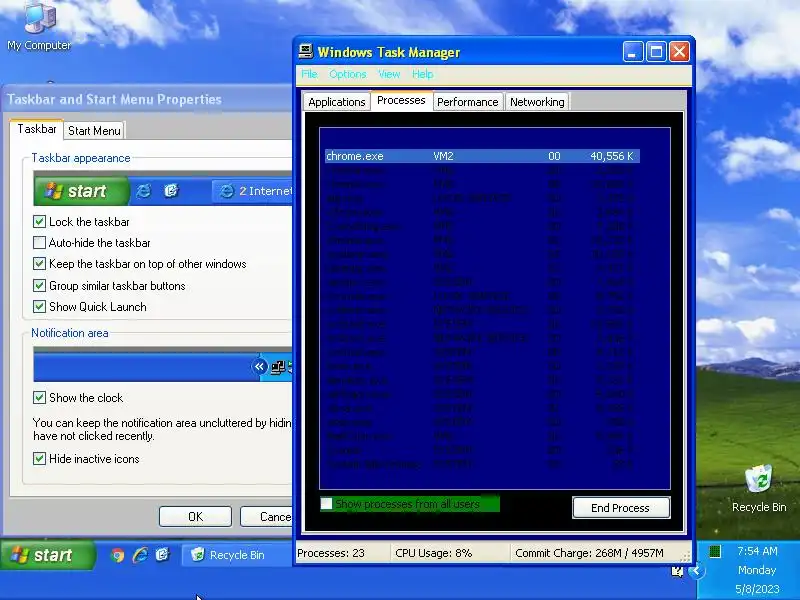Image resolution: width=800 pixels, height=600 pixels.
Task: Click Cancel in Taskbar Properties dialog
Action: [266, 516]
